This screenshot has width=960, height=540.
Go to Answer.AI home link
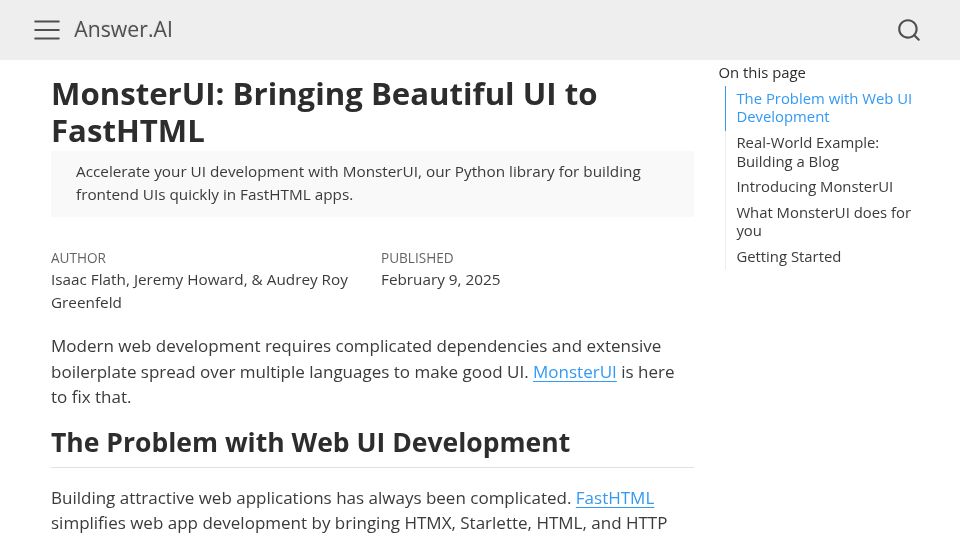(x=123, y=29)
